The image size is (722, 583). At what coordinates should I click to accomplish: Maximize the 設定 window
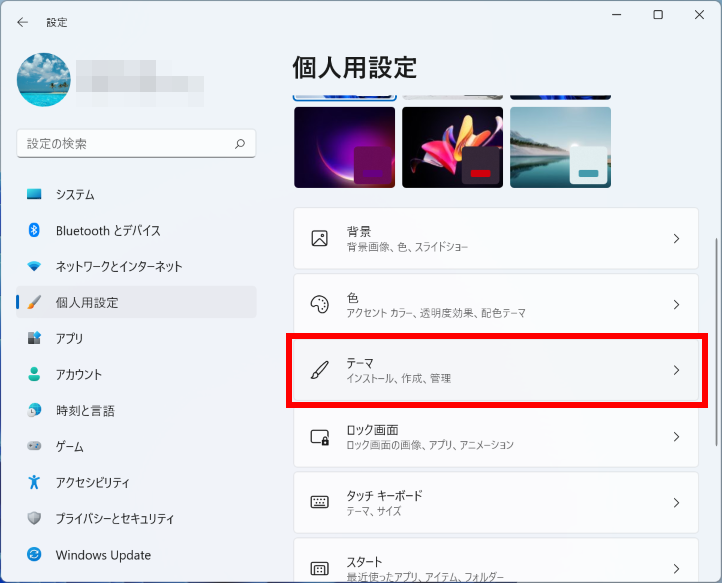658,15
